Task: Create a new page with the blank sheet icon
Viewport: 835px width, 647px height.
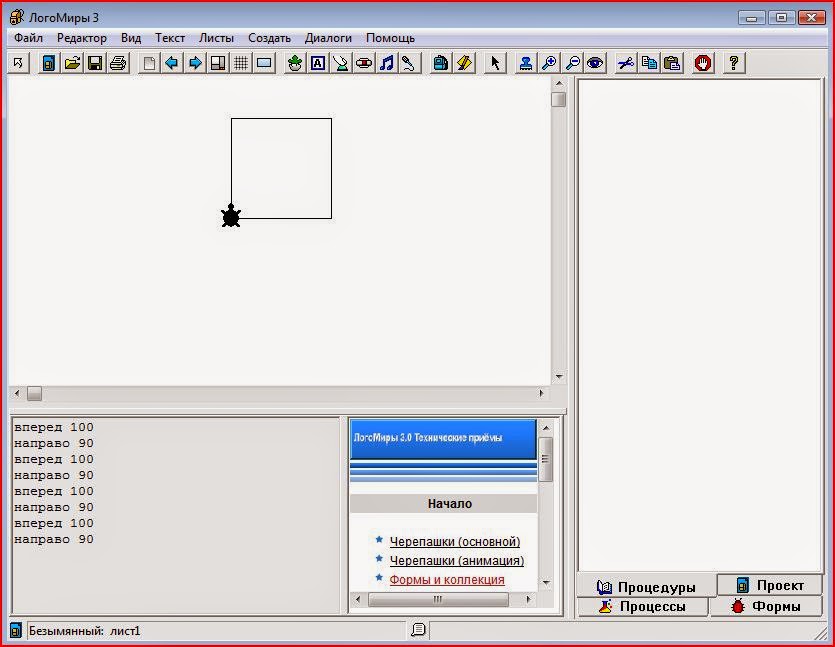Action: [149, 63]
